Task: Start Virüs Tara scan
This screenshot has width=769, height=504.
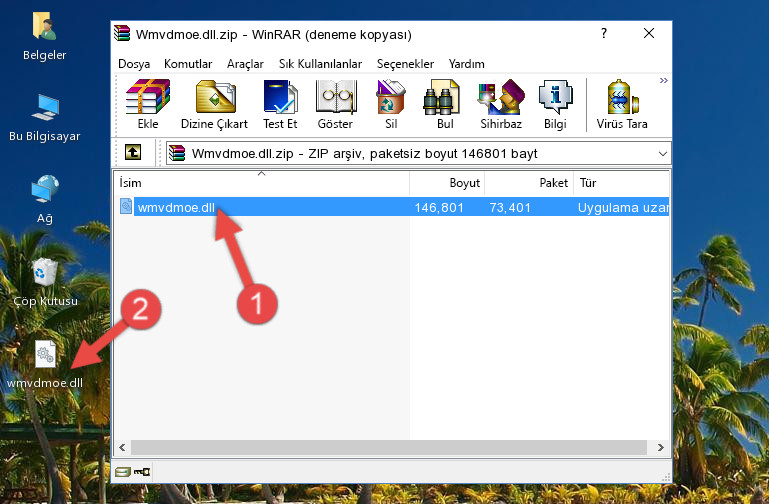Action: tap(622, 104)
